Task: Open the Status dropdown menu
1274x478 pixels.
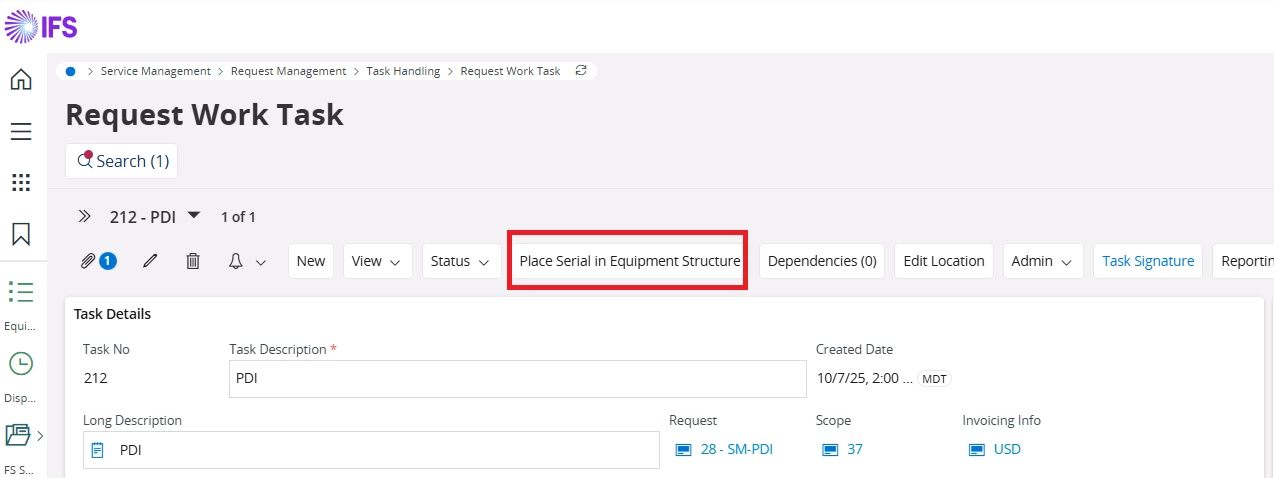Action: tap(461, 261)
